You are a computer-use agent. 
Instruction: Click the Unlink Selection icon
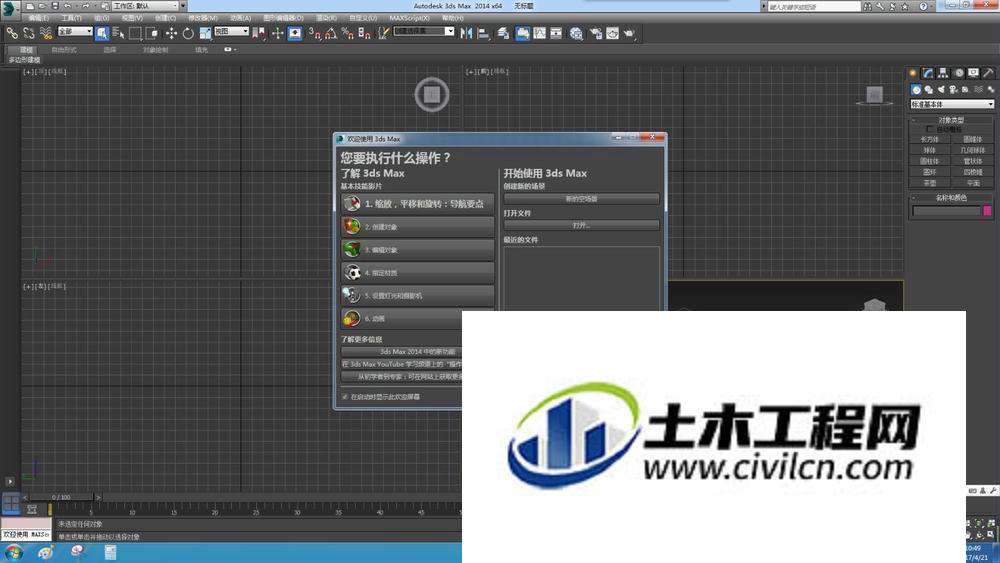[29, 33]
